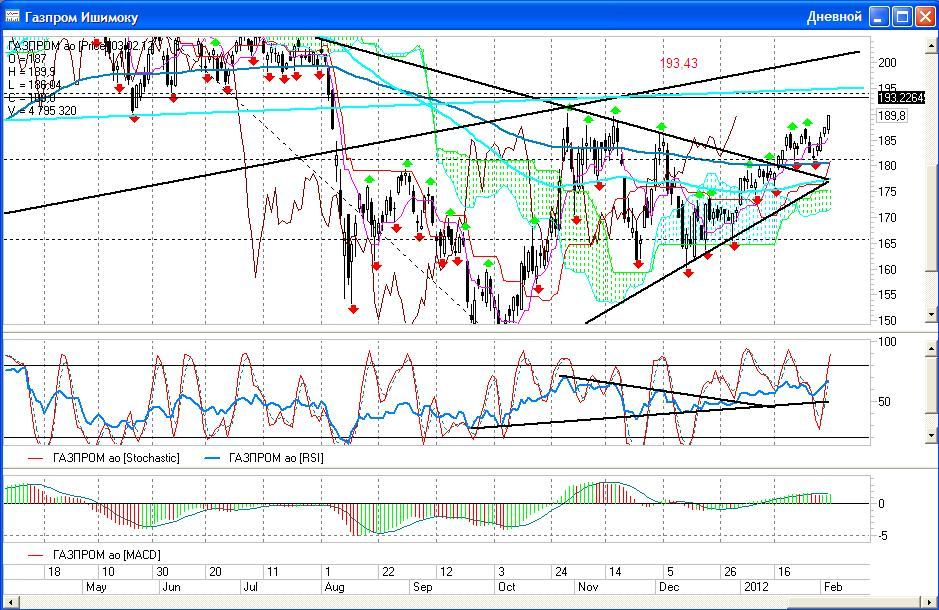Image resolution: width=939 pixels, height=610 pixels.
Task: Click the Dec month label on time axis
Action: tap(669, 587)
